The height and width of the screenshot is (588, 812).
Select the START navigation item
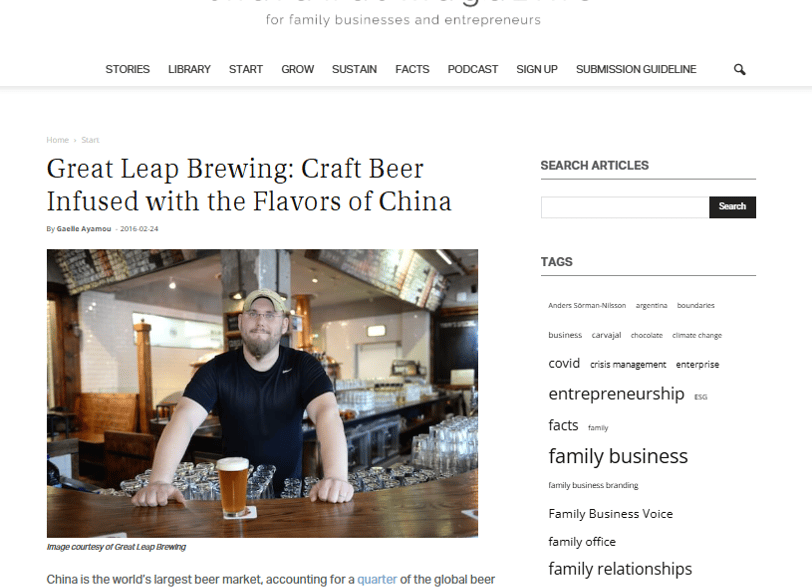[246, 69]
